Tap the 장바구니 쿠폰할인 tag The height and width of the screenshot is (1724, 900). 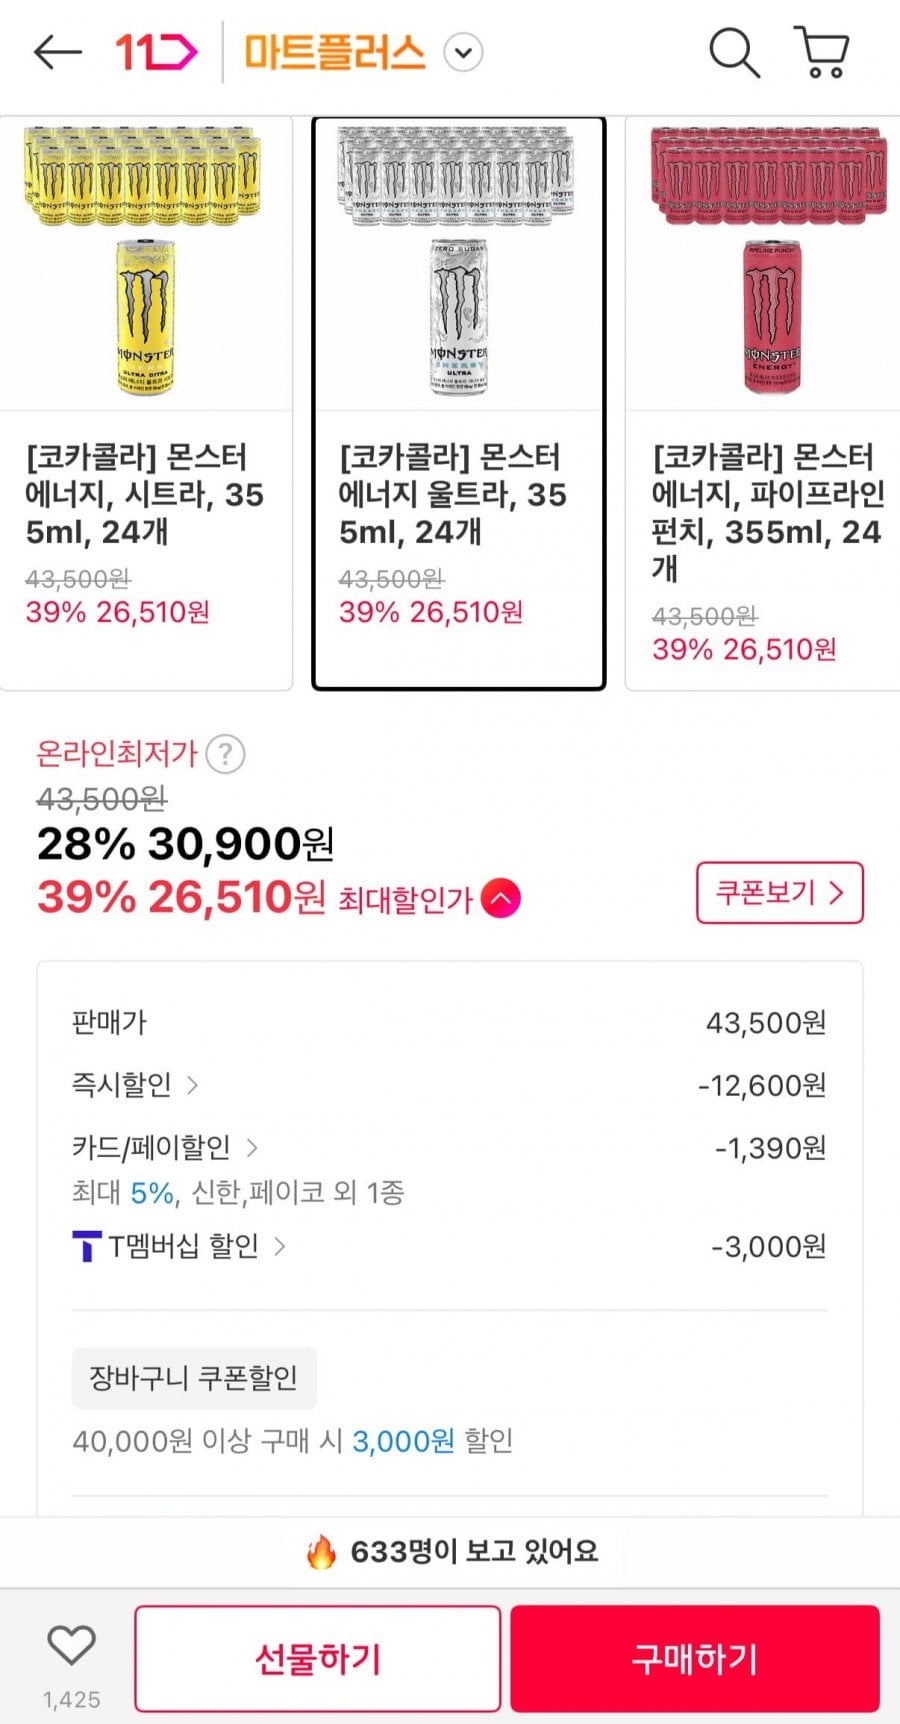tap(194, 1378)
